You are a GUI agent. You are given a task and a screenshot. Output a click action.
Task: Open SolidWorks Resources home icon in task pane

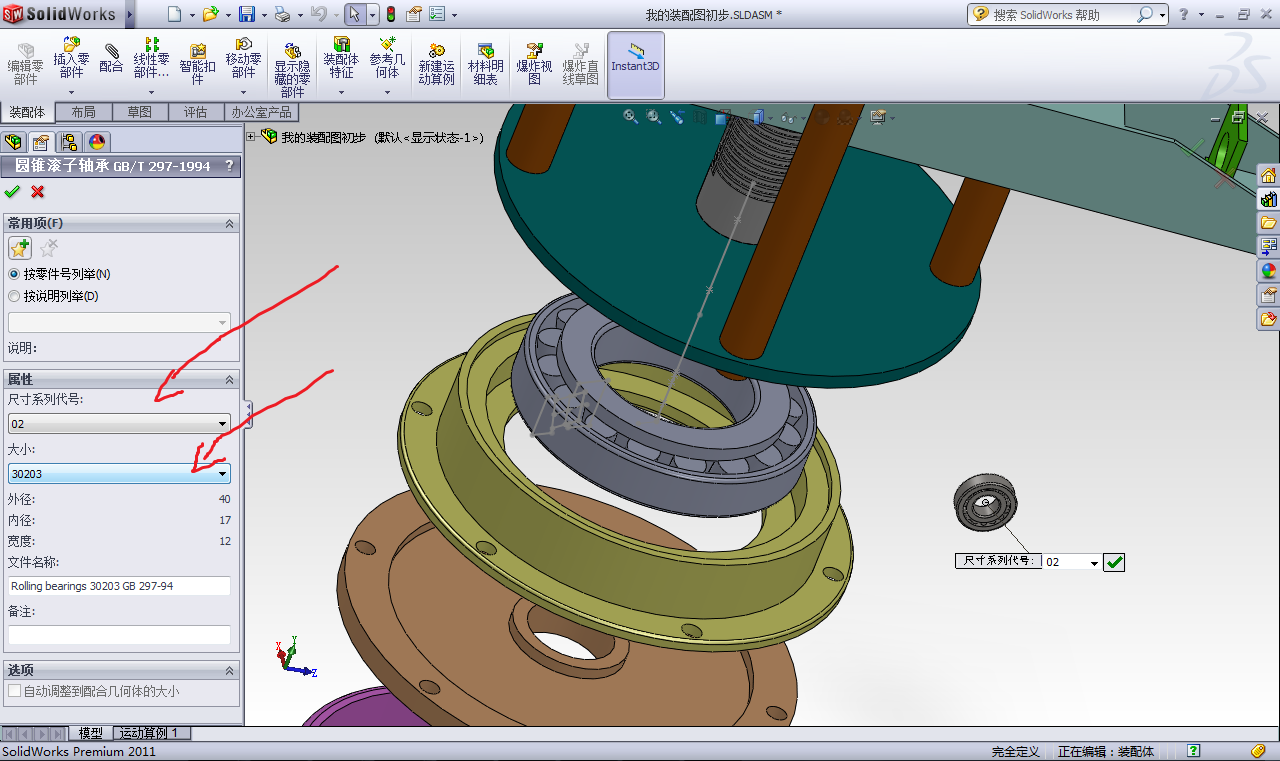1269,175
